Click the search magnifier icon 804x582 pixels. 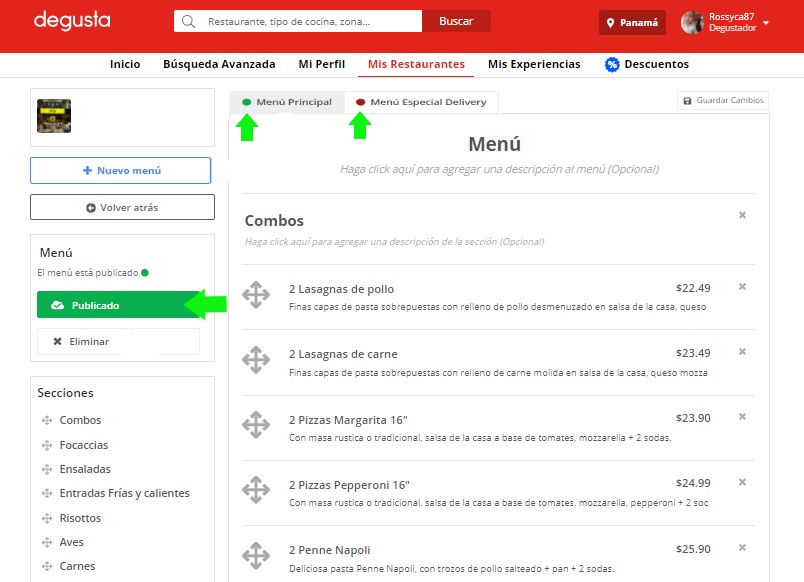tap(188, 22)
